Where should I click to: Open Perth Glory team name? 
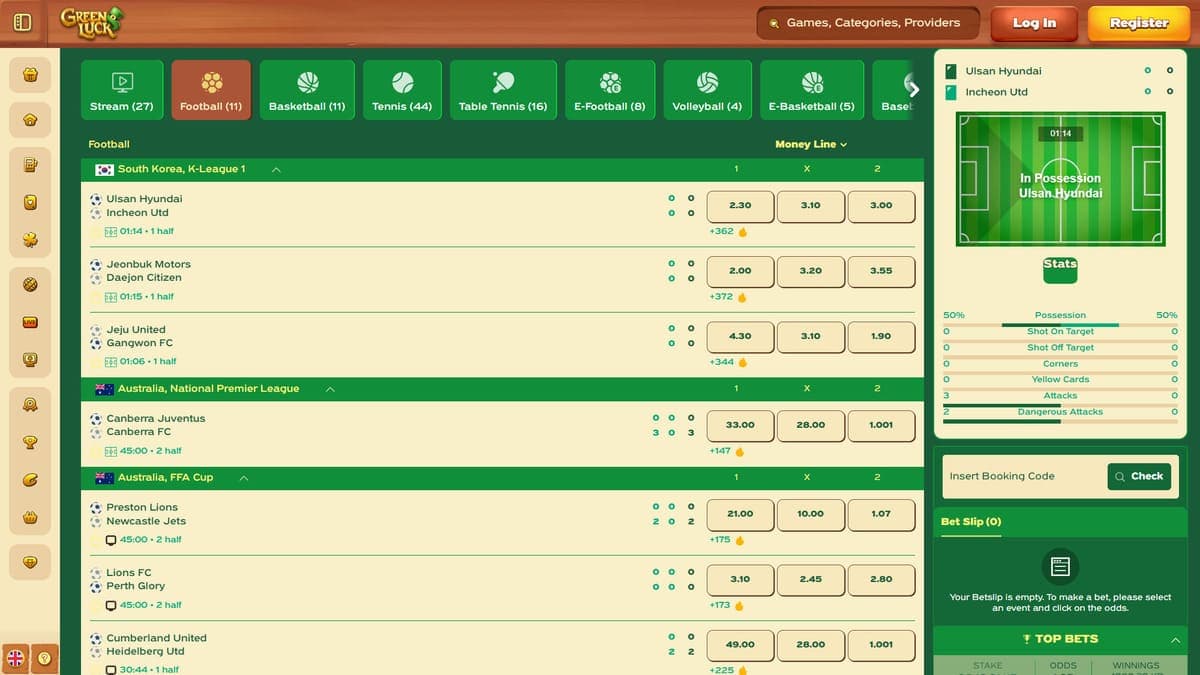point(136,586)
